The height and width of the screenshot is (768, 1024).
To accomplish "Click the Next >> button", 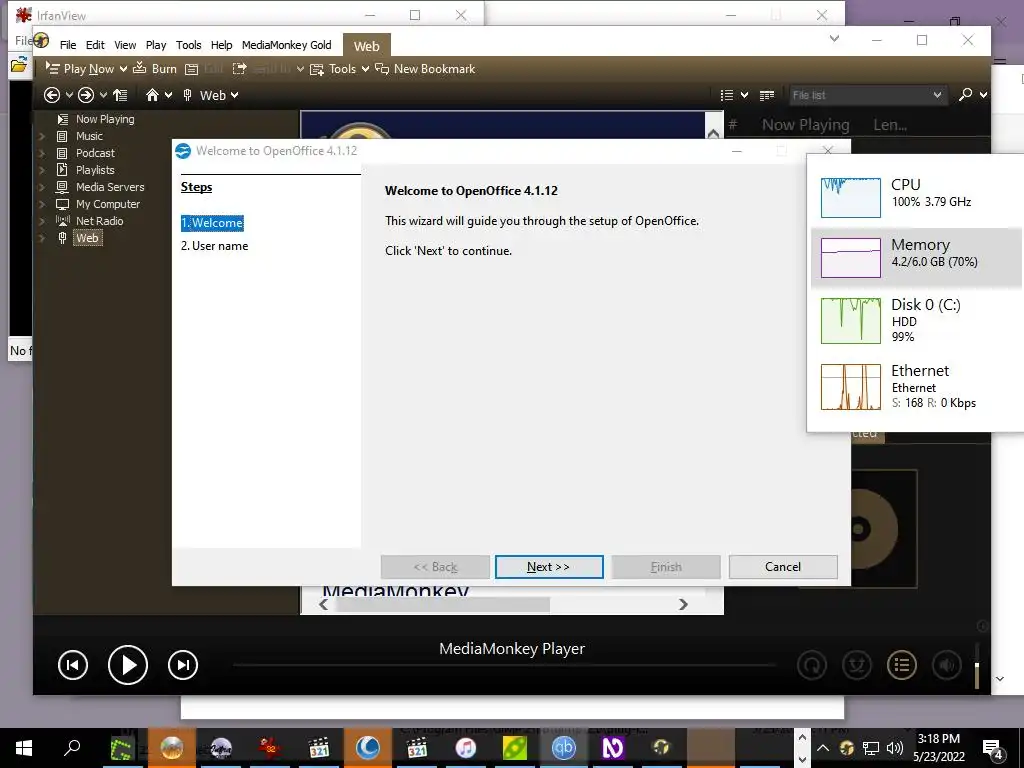I will click(549, 567).
